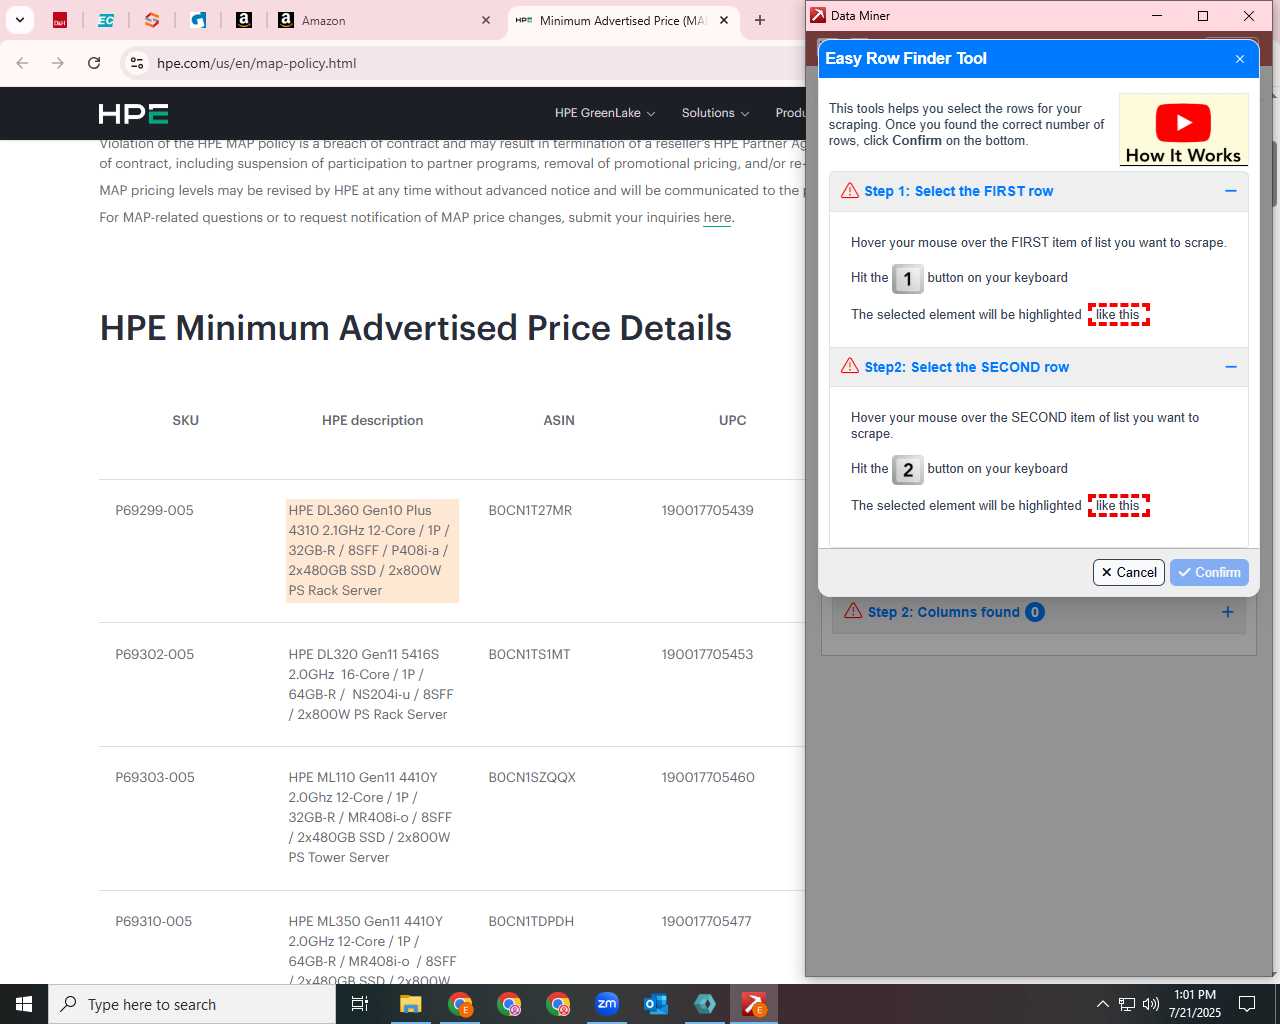Screen dimensions: 1280x1024
Task: Click the Columns found count badge
Action: (x=1035, y=612)
